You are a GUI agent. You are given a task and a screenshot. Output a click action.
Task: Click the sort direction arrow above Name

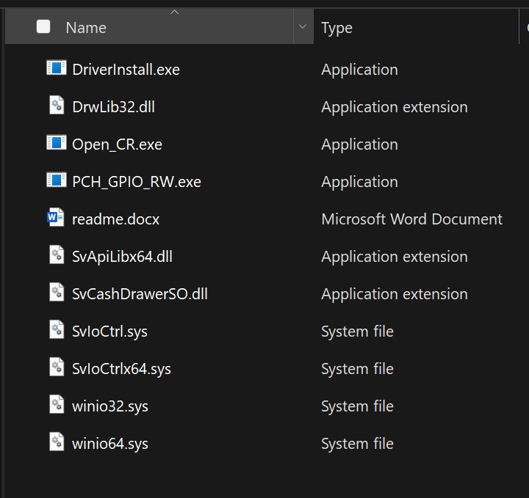[174, 12]
